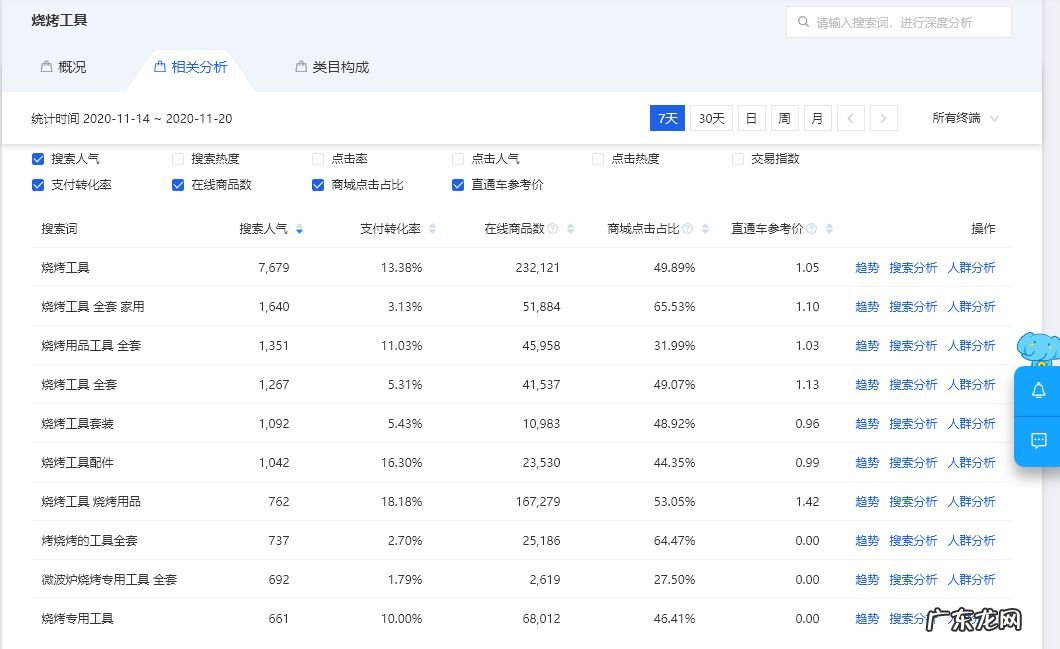Viewport: 1060px width, 649px height.
Task: Click the question mark next to 直通车参考价
Action: pyautogui.click(x=810, y=228)
